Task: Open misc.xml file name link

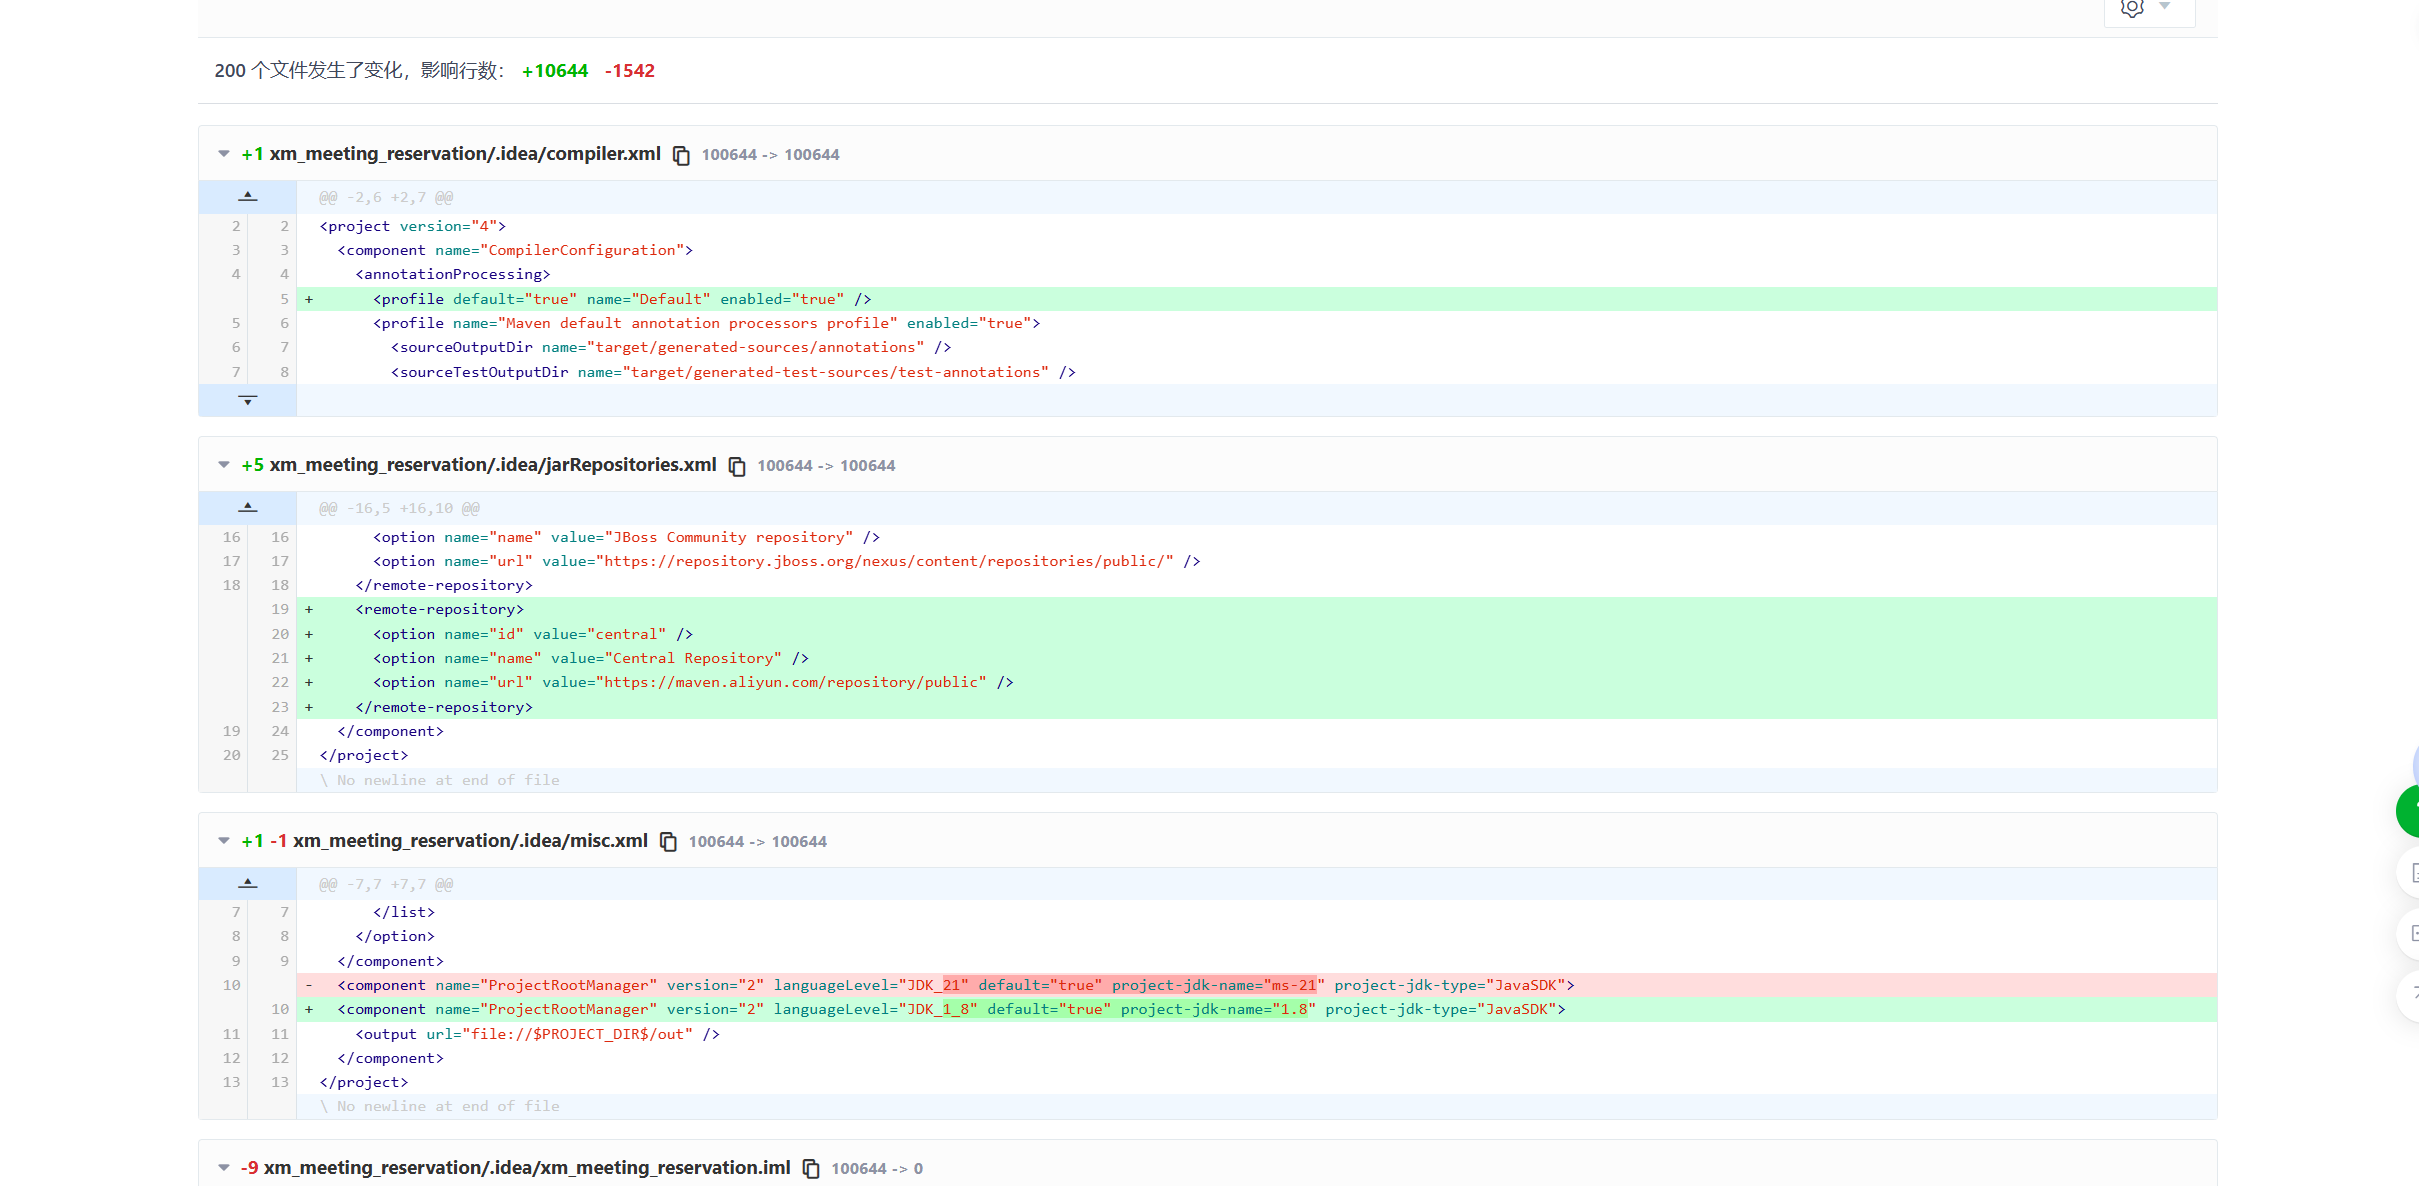Action: 470,841
